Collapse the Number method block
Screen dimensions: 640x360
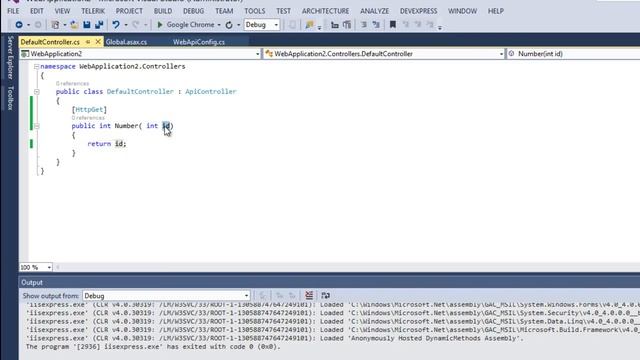tap(37, 126)
